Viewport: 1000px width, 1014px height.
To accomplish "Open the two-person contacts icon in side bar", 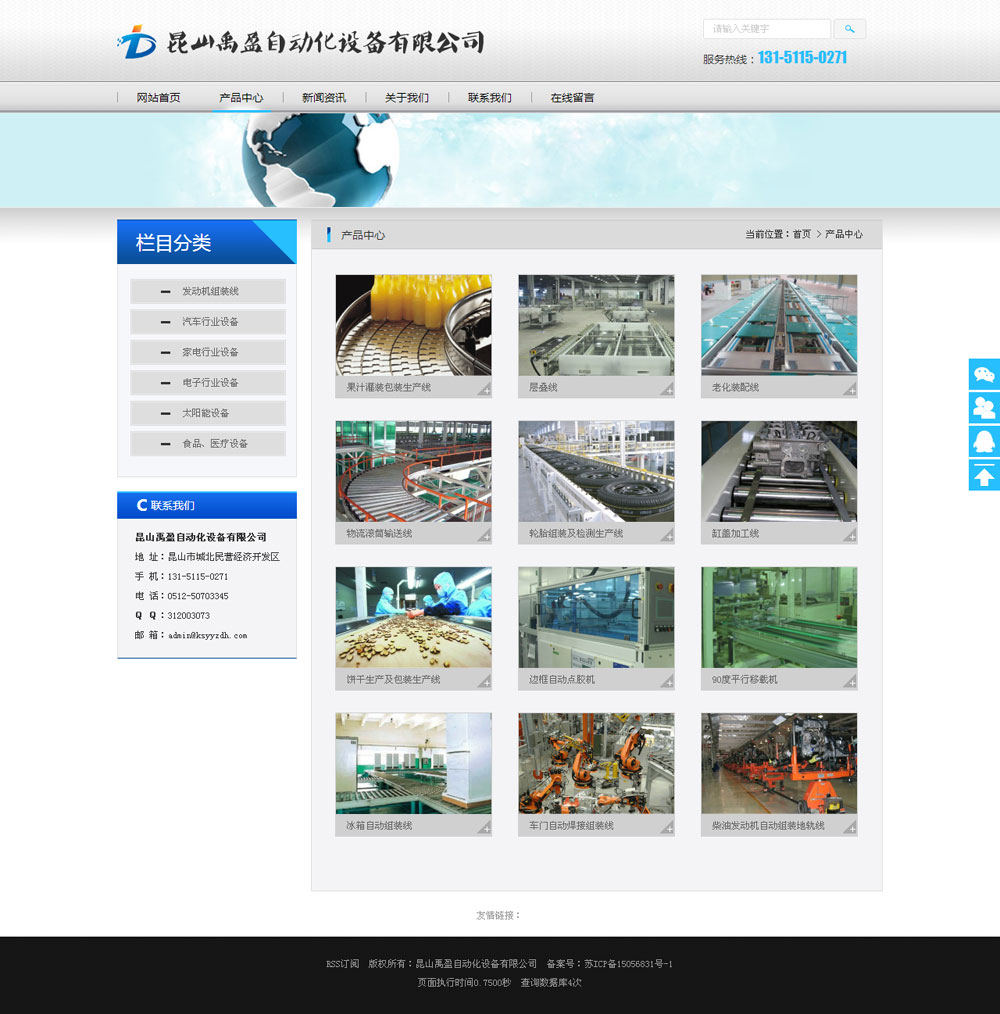I will click(x=984, y=408).
